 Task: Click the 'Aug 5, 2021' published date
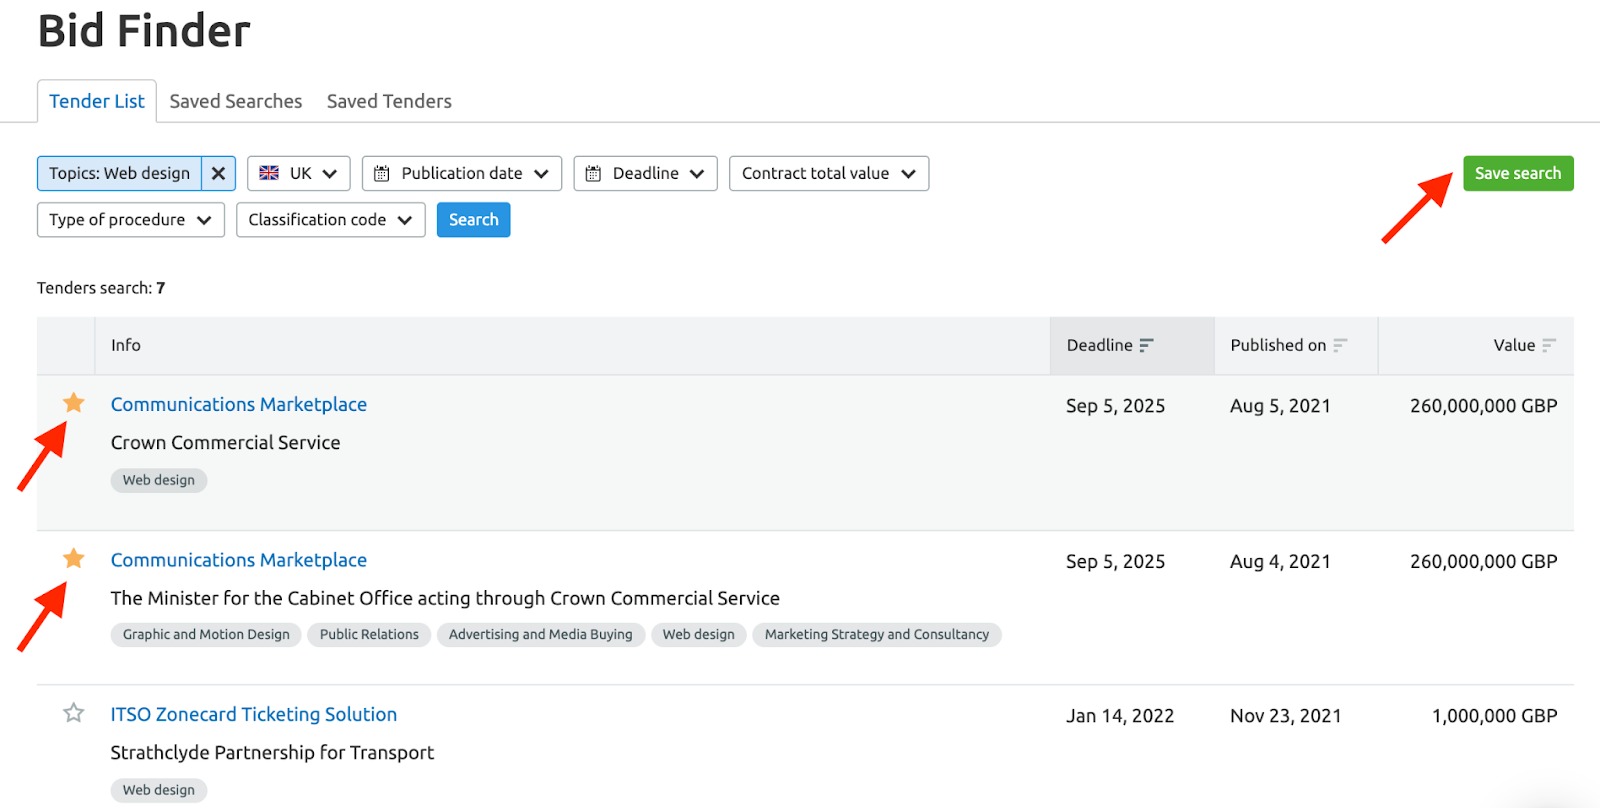[1280, 406]
